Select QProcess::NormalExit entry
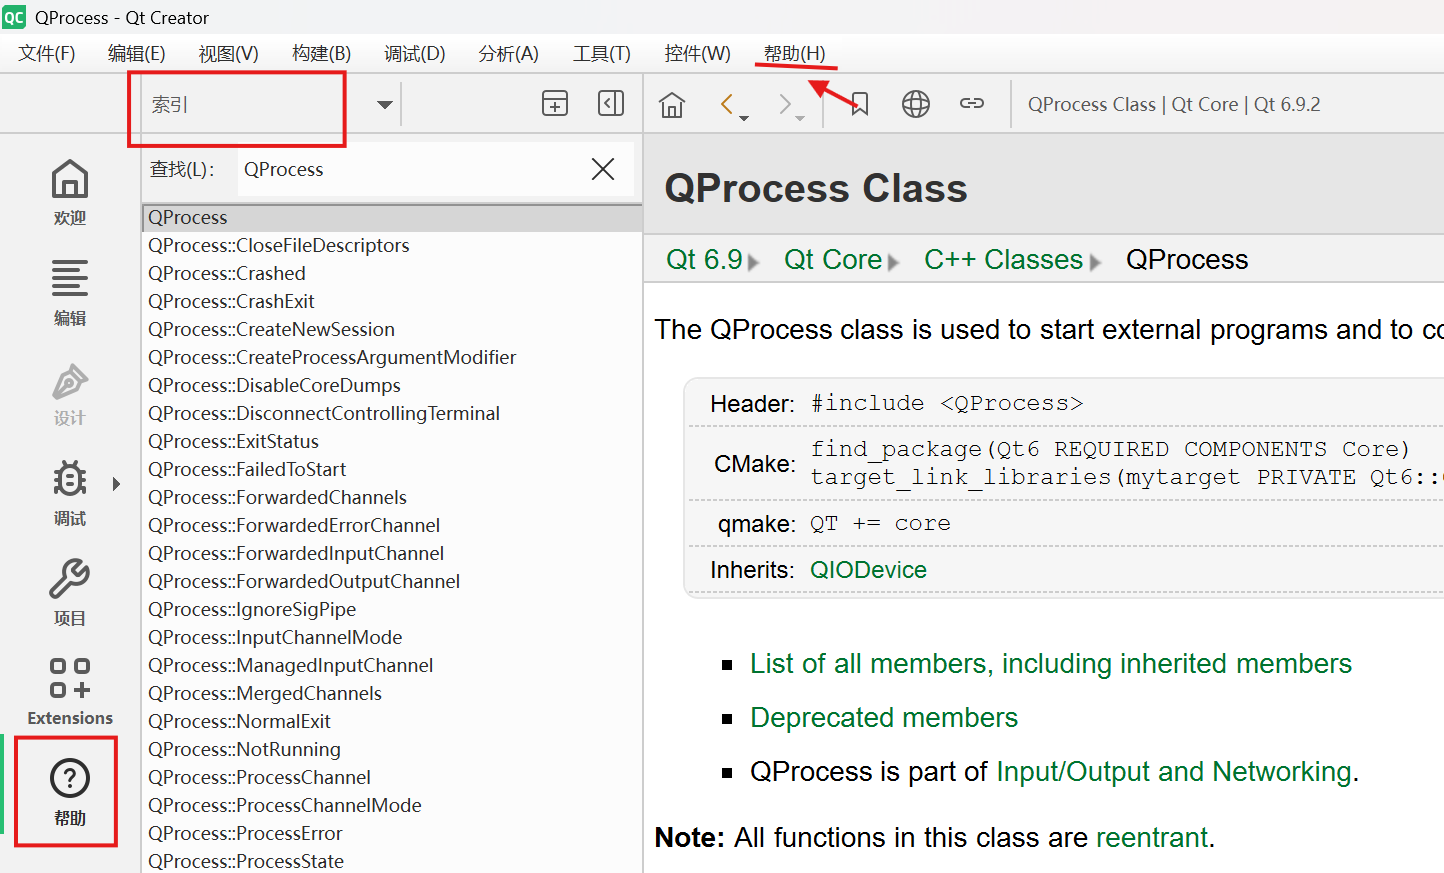The width and height of the screenshot is (1444, 873). pos(392,722)
